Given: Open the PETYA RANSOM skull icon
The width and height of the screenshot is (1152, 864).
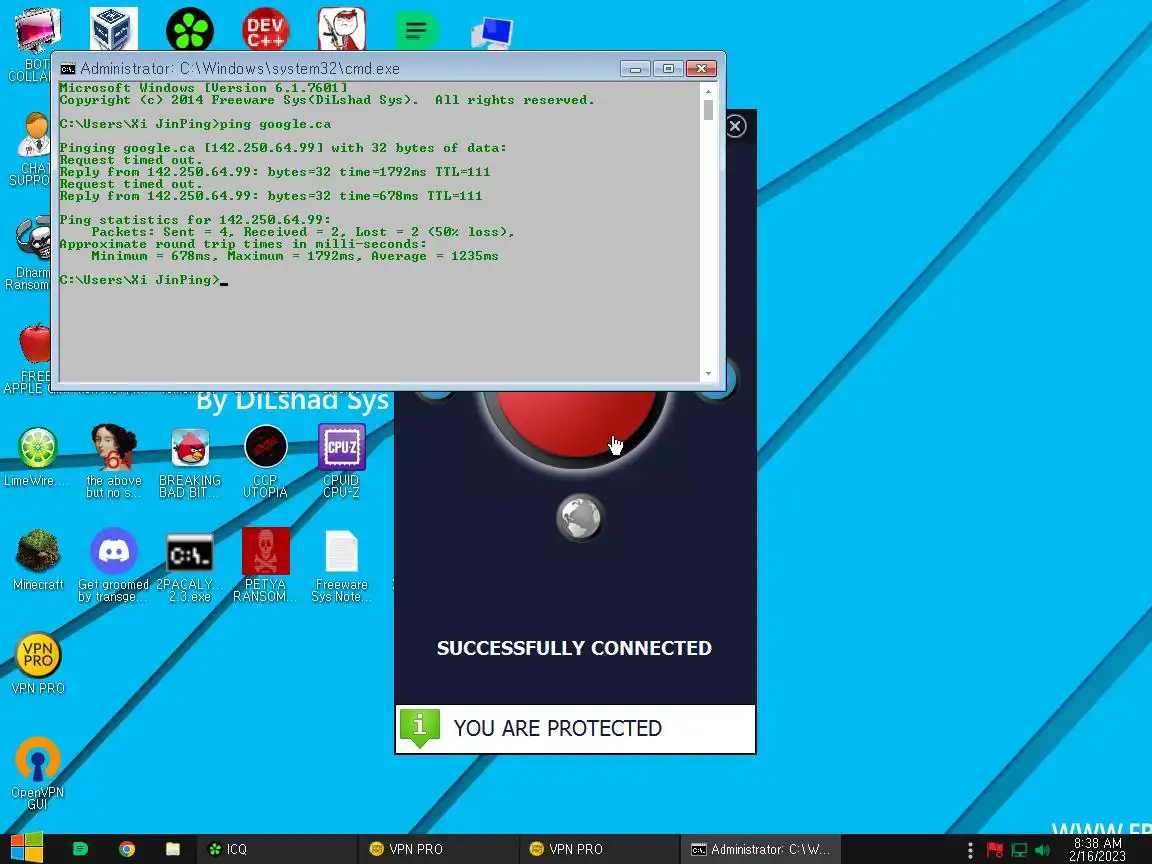Looking at the screenshot, I should coord(265,564).
